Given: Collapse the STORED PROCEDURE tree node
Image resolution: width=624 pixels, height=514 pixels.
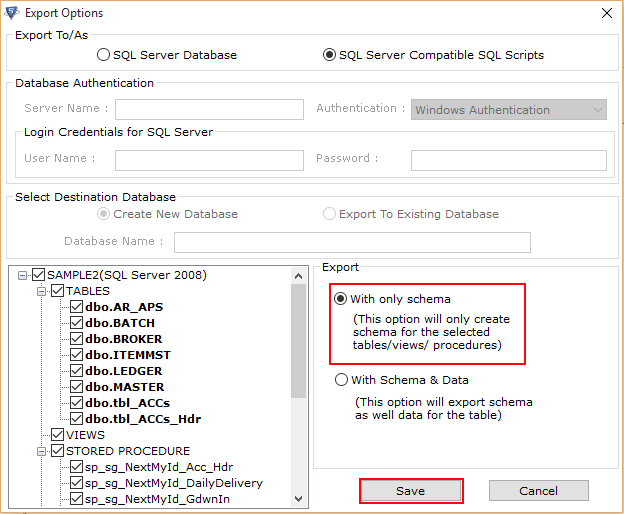Looking at the screenshot, I should pyautogui.click(x=41, y=452).
